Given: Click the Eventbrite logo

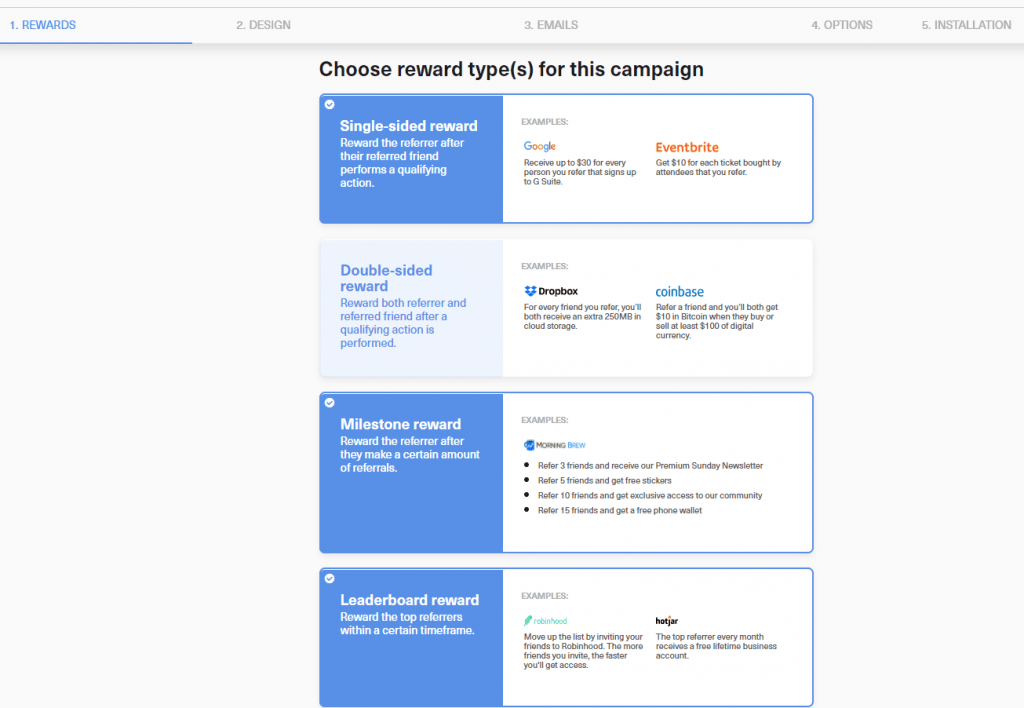Looking at the screenshot, I should pyautogui.click(x=687, y=147).
